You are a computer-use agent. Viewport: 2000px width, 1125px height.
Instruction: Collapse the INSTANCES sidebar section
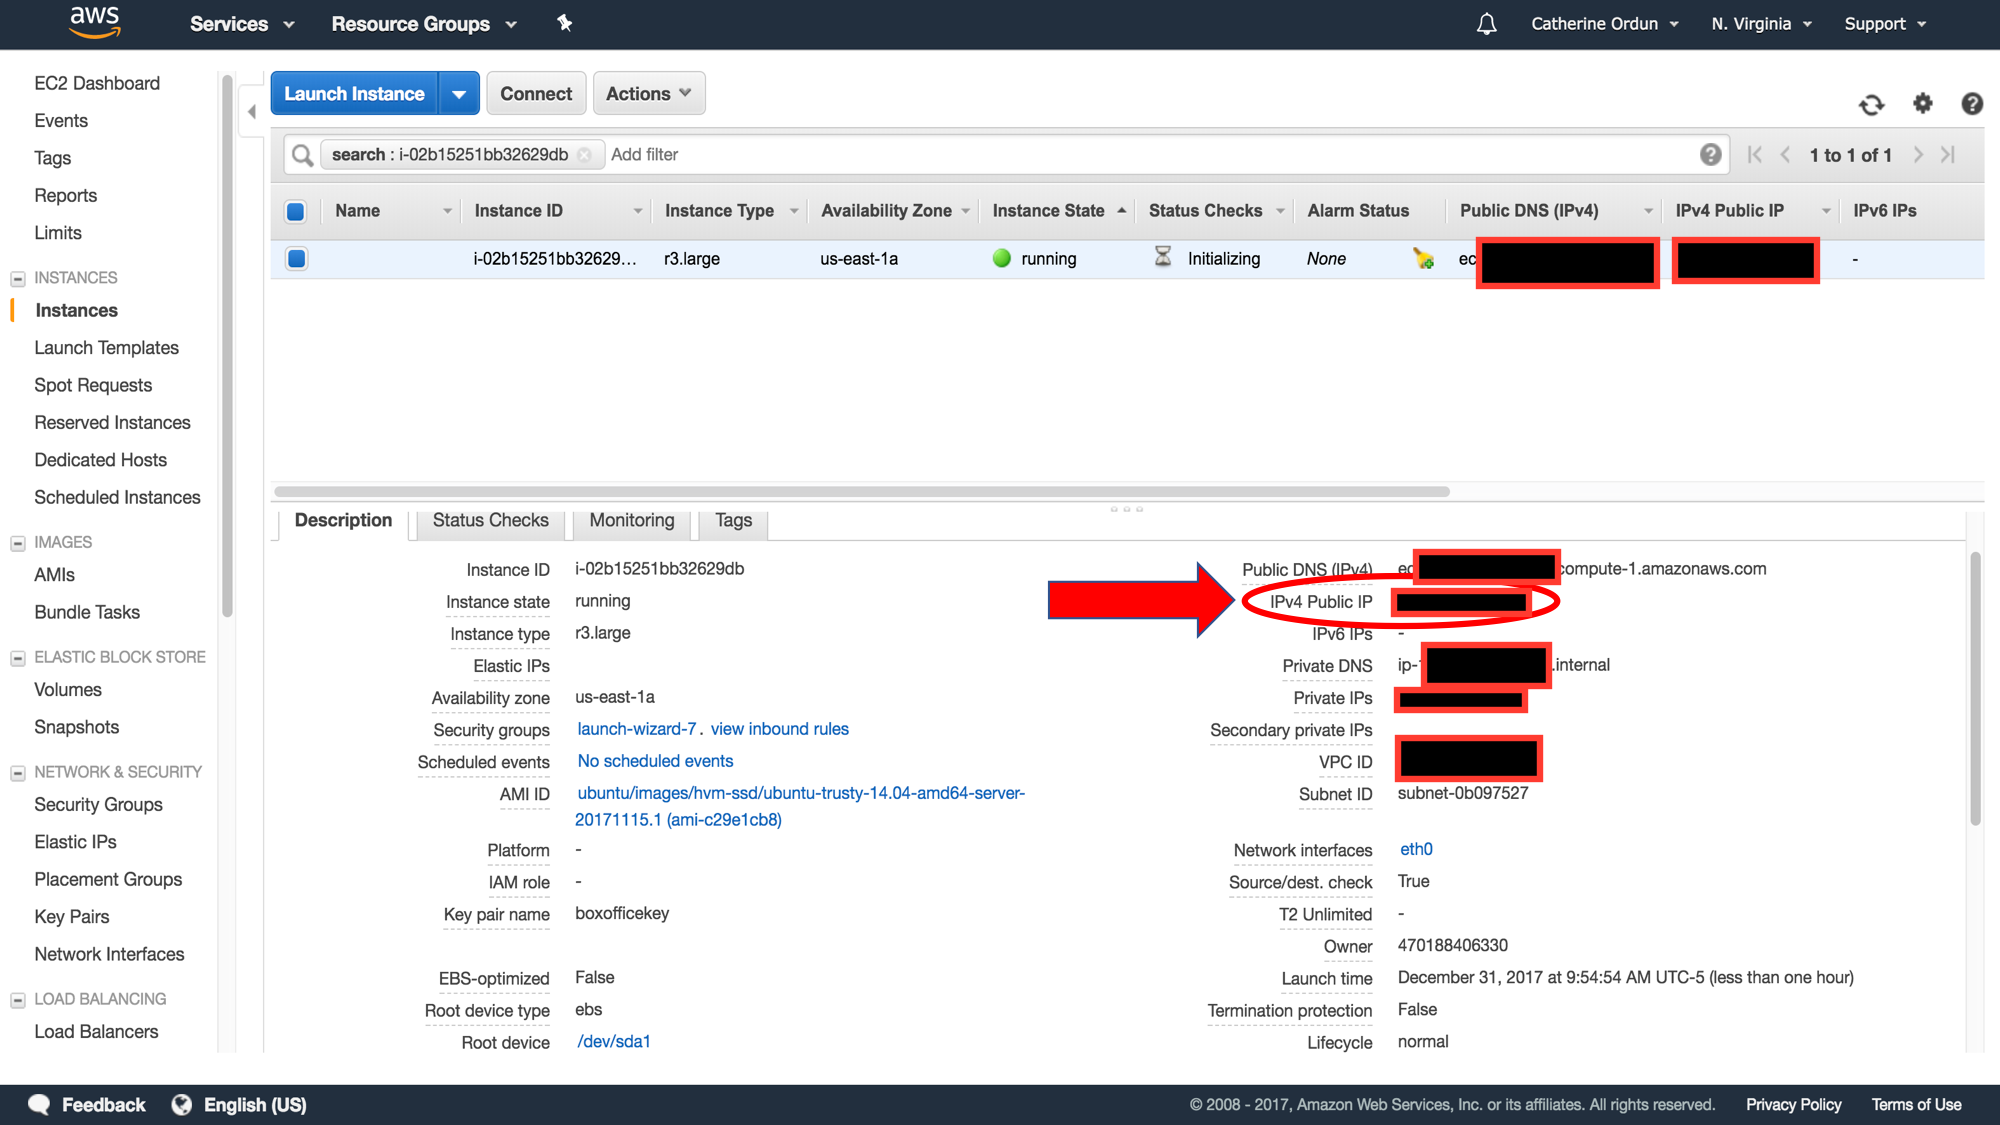(18, 278)
